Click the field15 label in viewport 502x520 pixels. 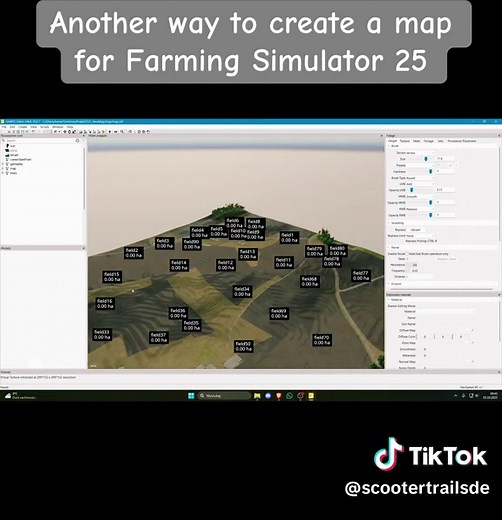tap(112, 277)
